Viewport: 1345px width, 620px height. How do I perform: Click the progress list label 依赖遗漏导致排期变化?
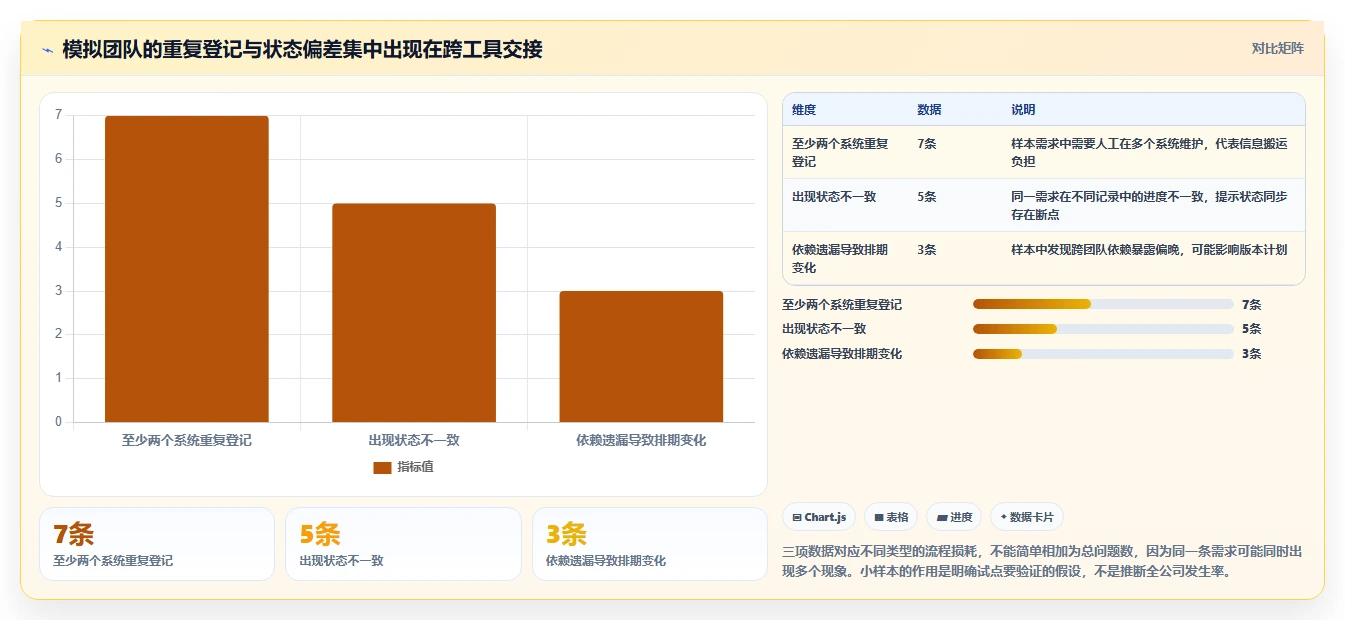842,353
